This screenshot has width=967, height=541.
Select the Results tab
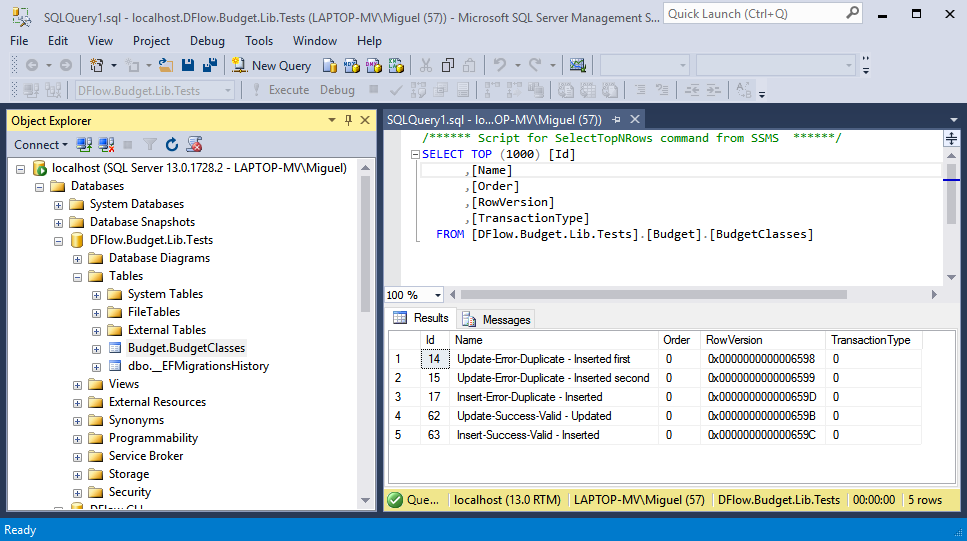pyautogui.click(x=421, y=318)
